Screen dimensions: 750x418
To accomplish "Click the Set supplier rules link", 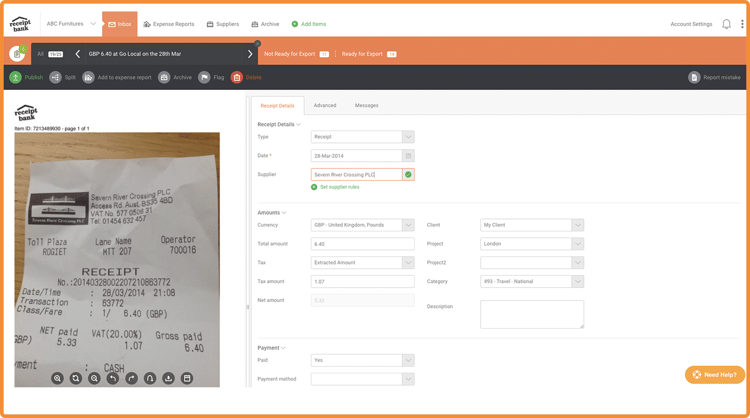I will click(339, 187).
